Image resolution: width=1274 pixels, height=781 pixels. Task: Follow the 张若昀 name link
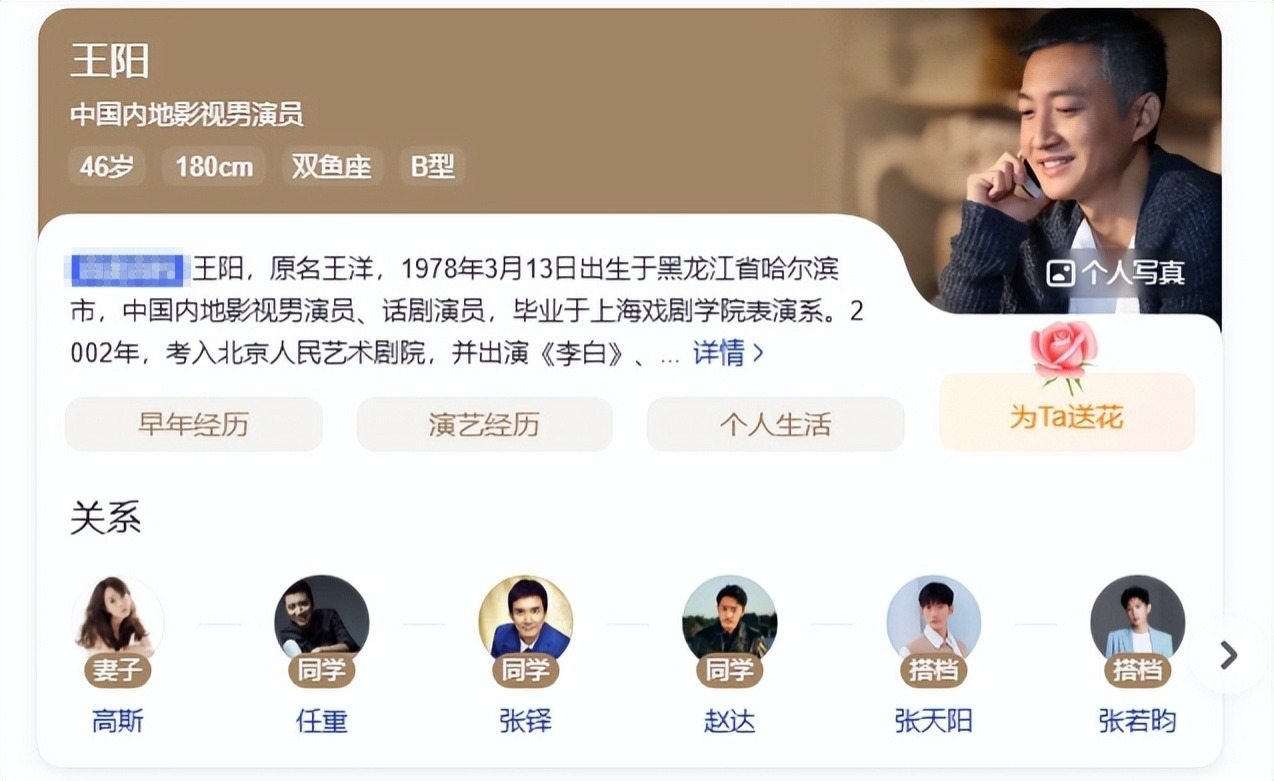[1138, 720]
